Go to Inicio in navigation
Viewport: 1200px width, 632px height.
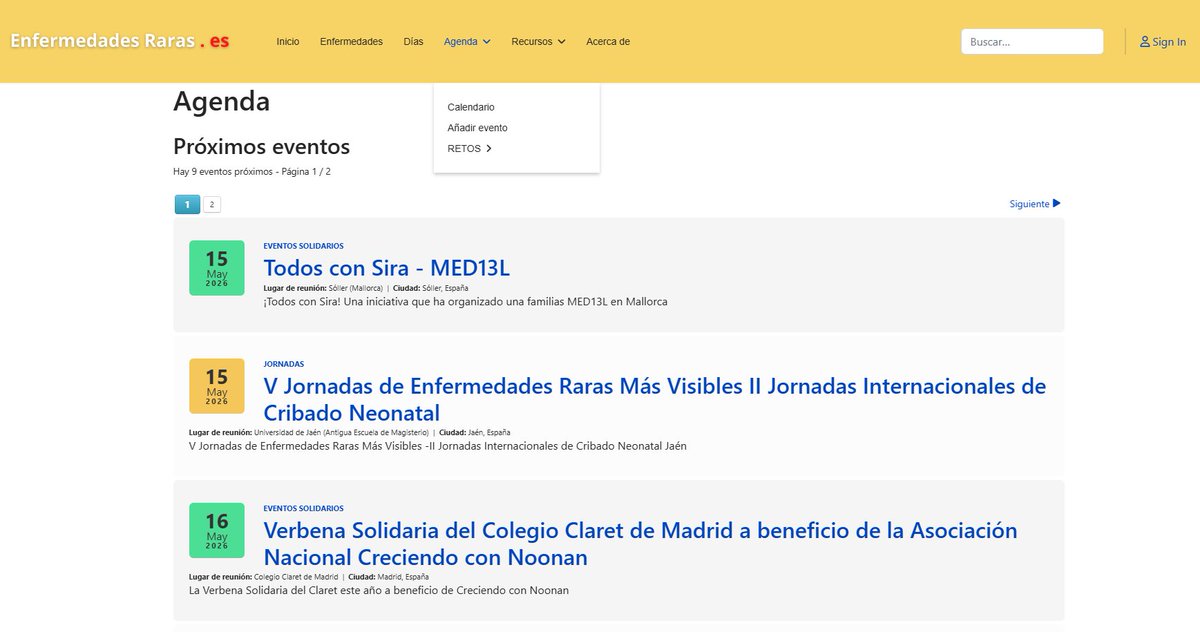pos(288,42)
